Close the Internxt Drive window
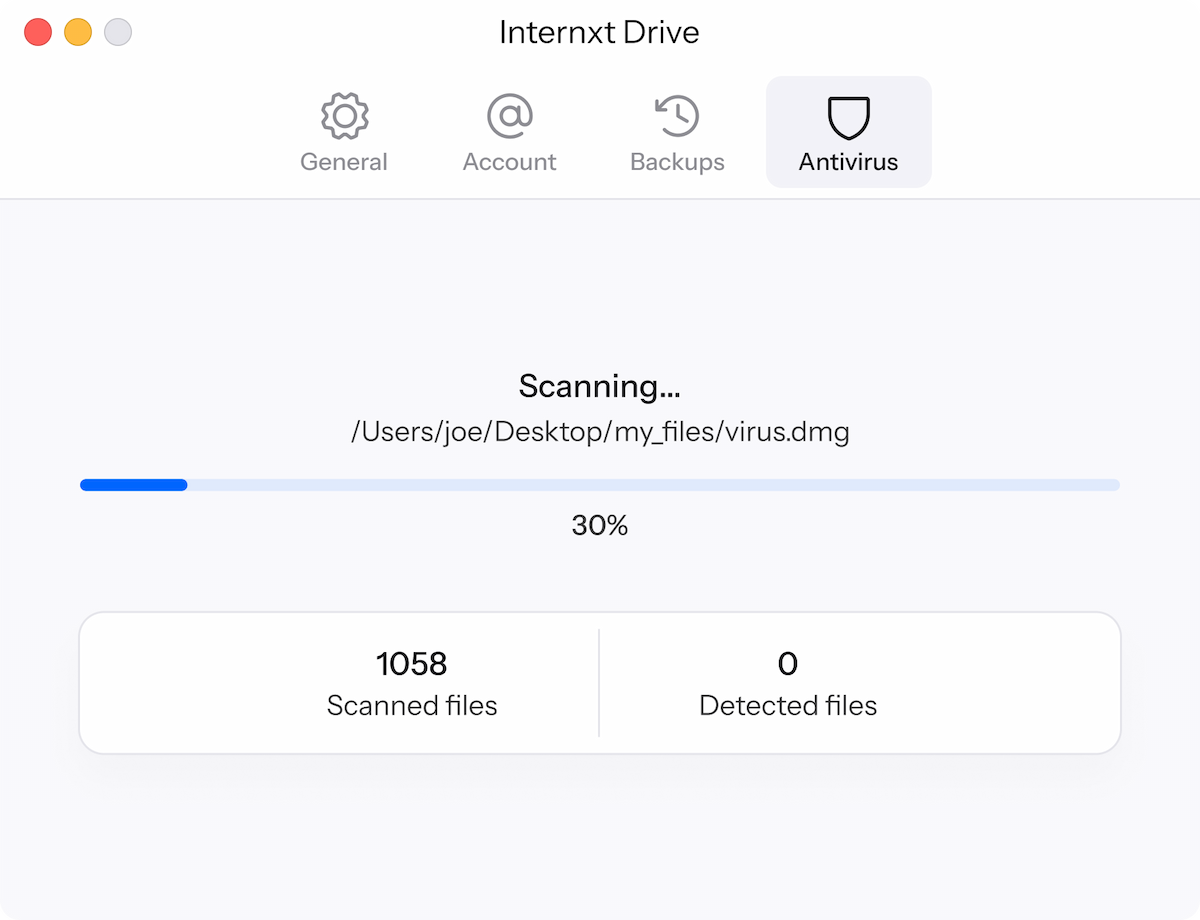Viewport: 1200px width, 920px height. coord(38,32)
